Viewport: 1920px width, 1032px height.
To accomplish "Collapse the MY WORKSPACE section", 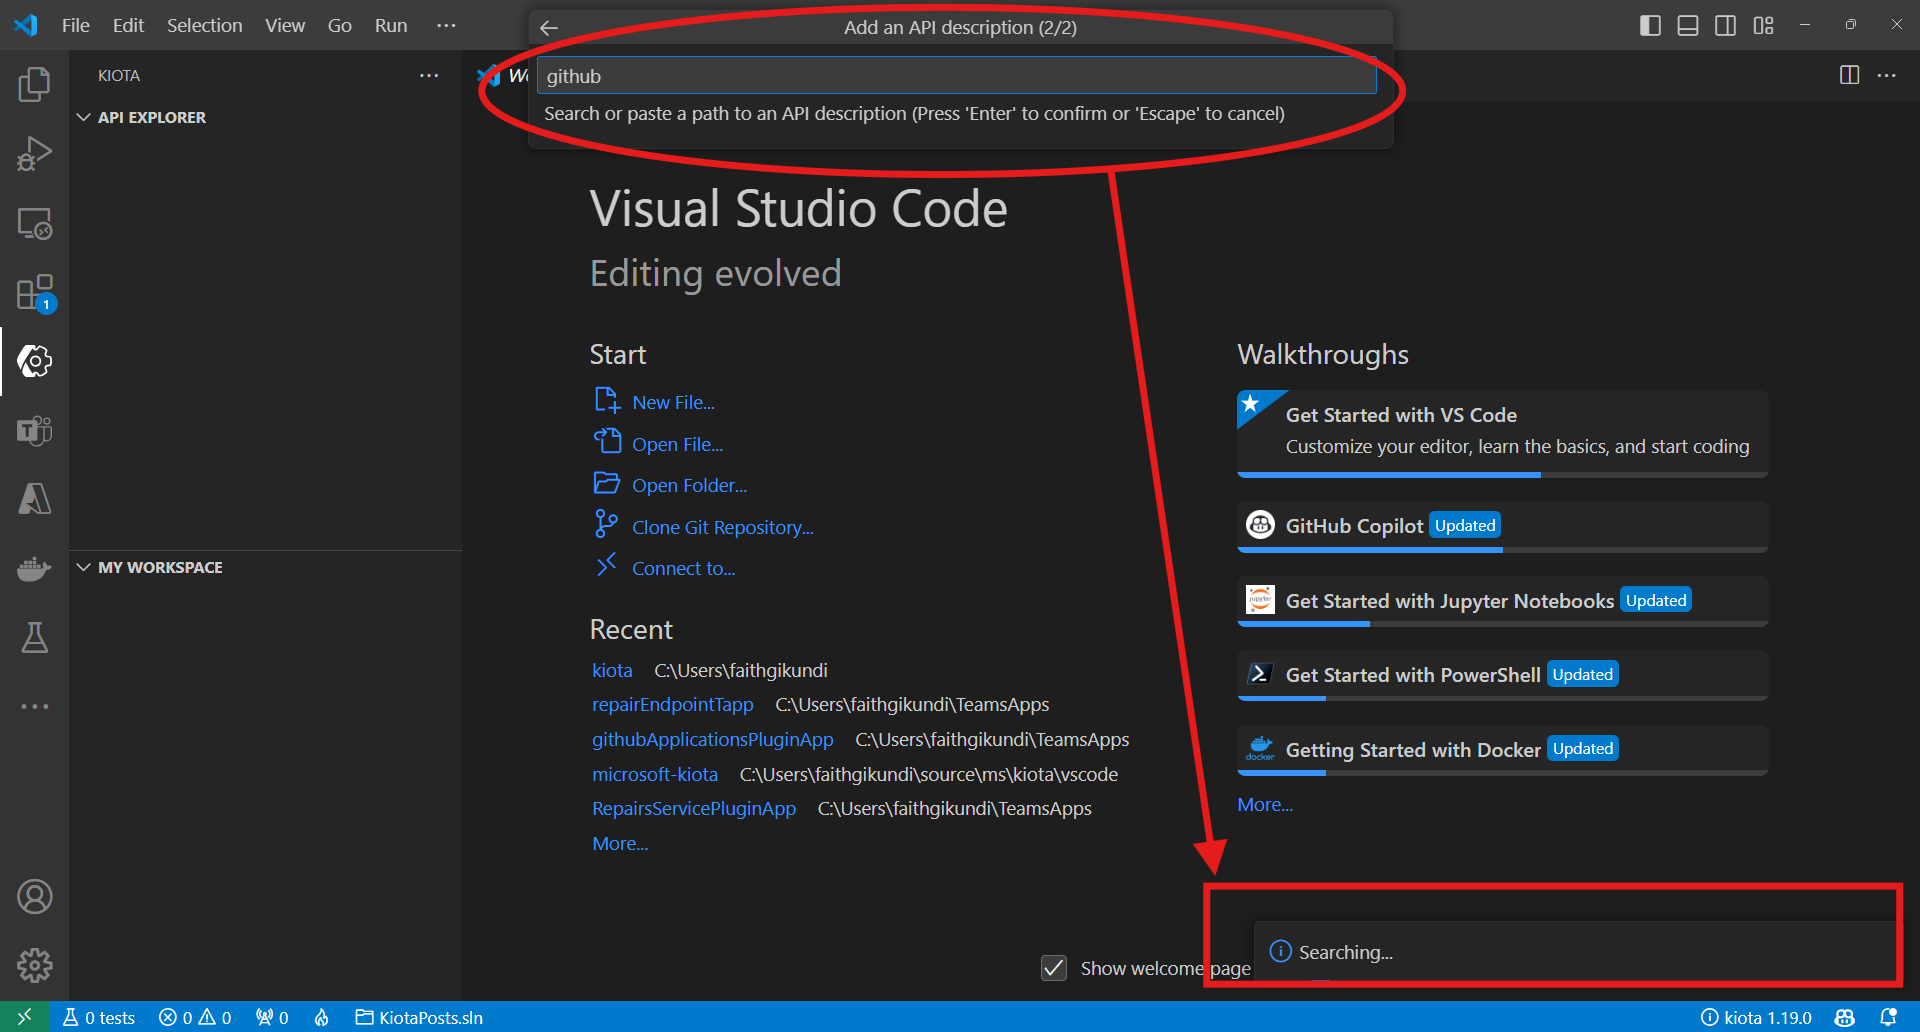I will click(x=150, y=567).
